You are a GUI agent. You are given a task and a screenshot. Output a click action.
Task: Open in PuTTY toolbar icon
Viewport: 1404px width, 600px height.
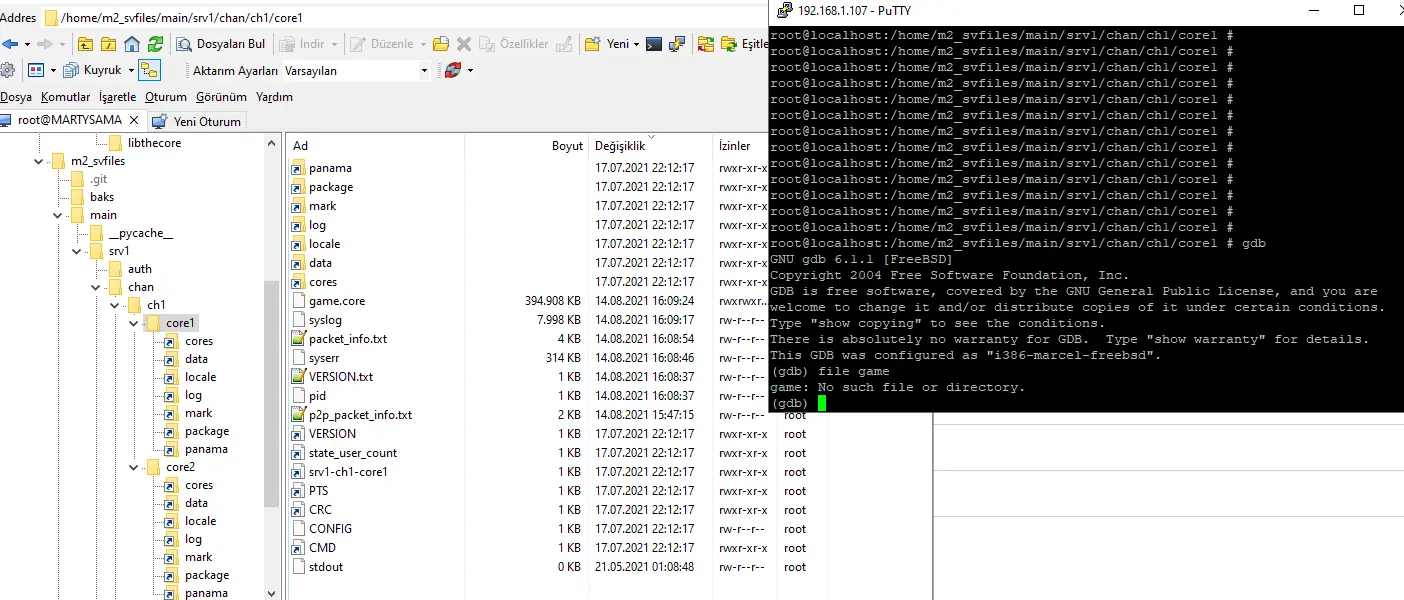coord(678,44)
